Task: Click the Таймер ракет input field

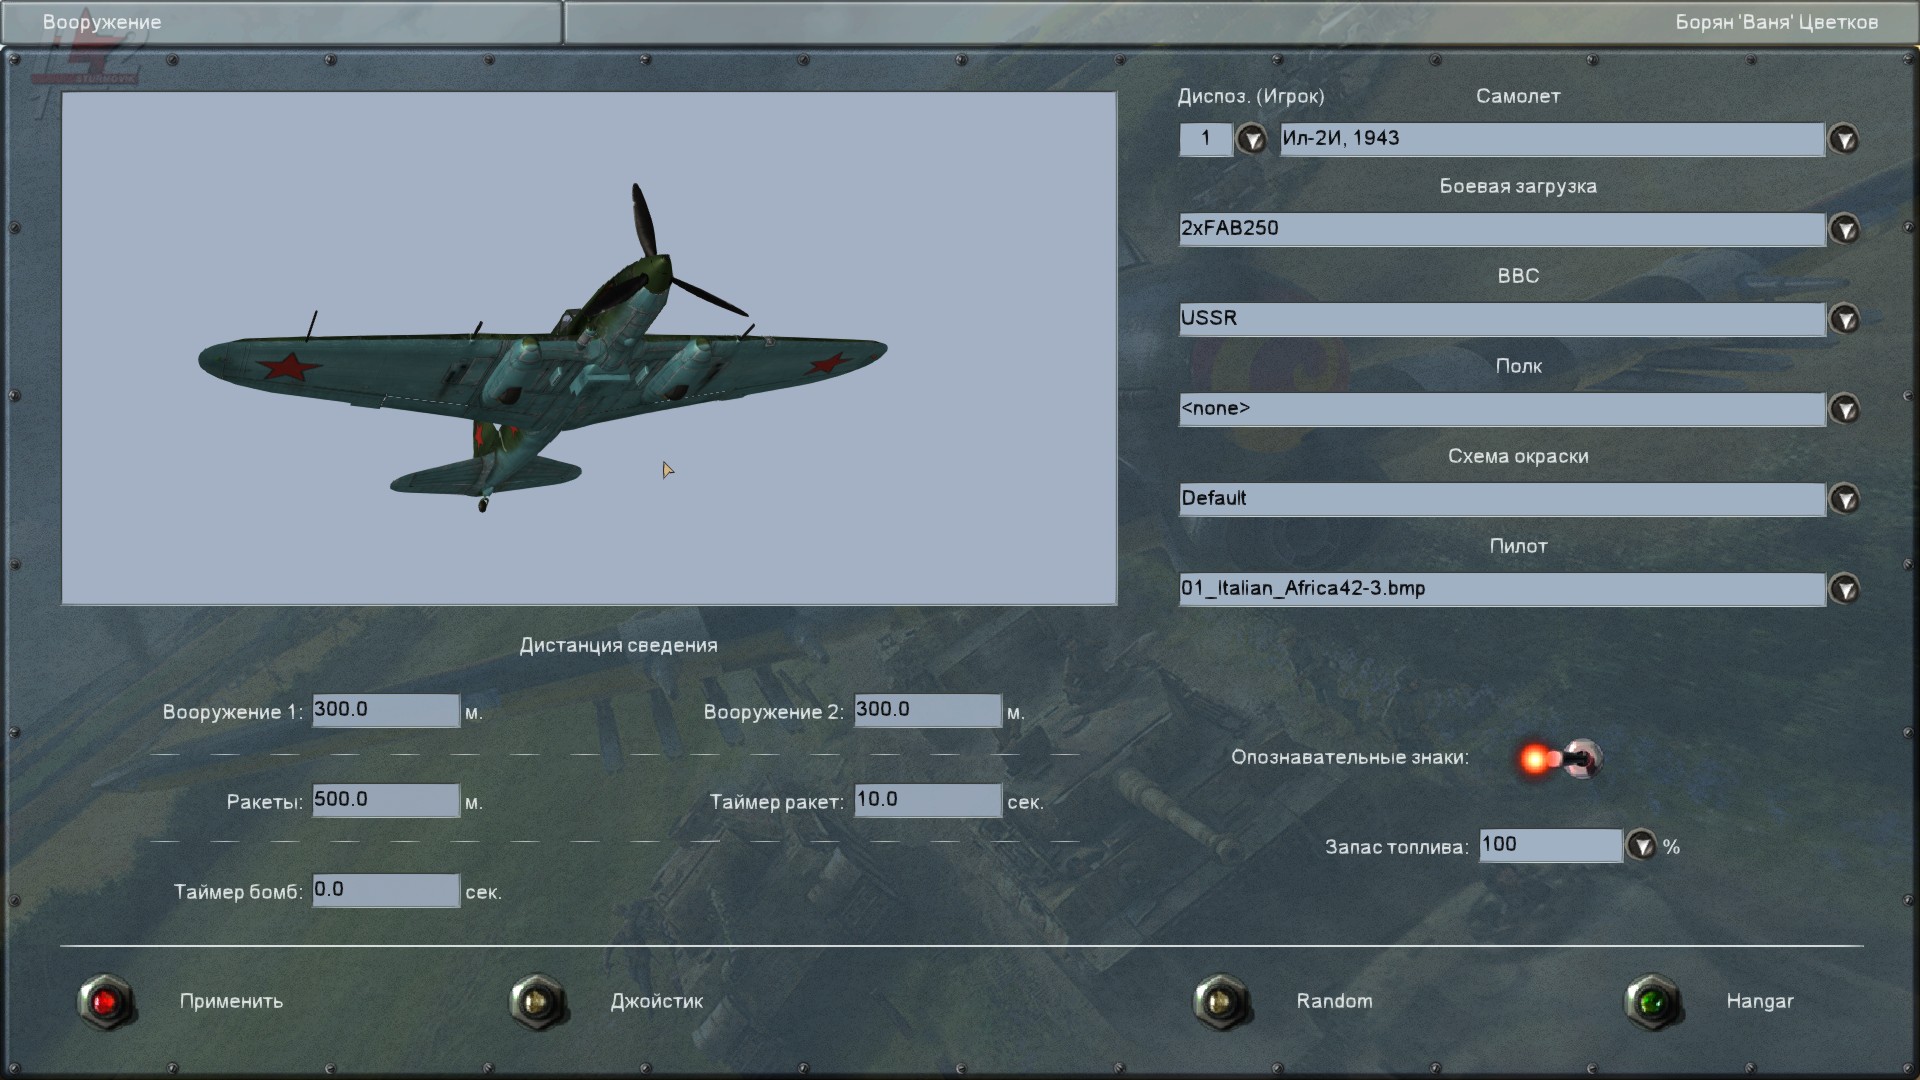Action: coord(927,800)
